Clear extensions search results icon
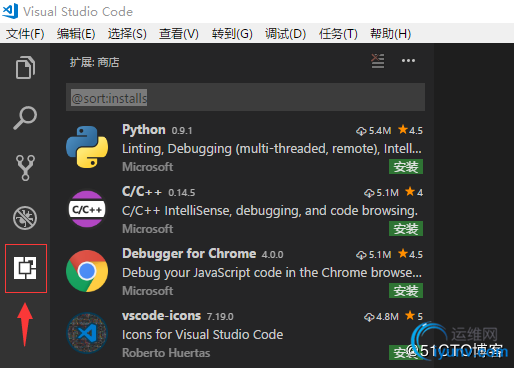 [x=378, y=61]
